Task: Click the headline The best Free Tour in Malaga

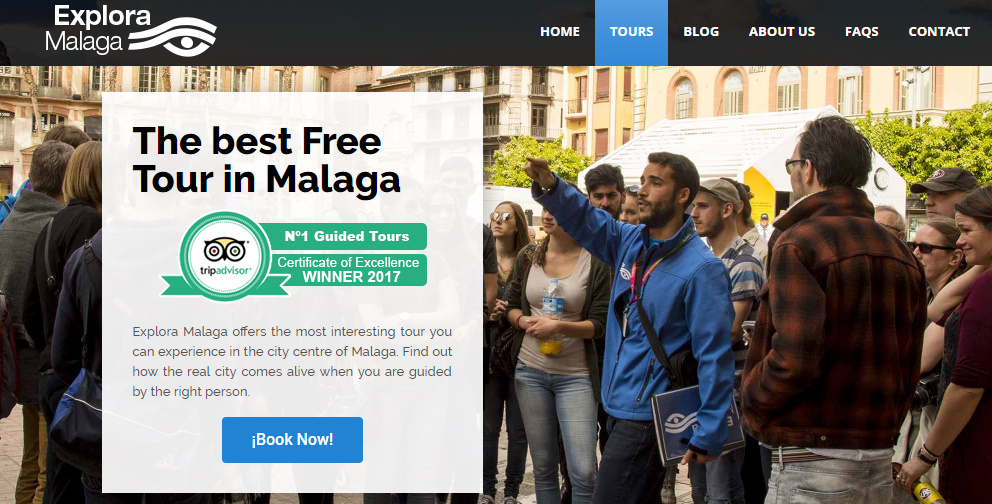Action: point(266,159)
